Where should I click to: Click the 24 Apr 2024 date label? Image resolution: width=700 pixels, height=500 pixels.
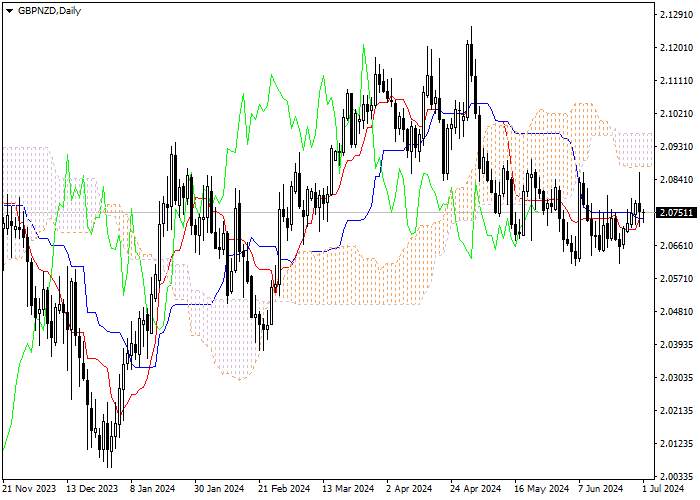pyautogui.click(x=476, y=489)
